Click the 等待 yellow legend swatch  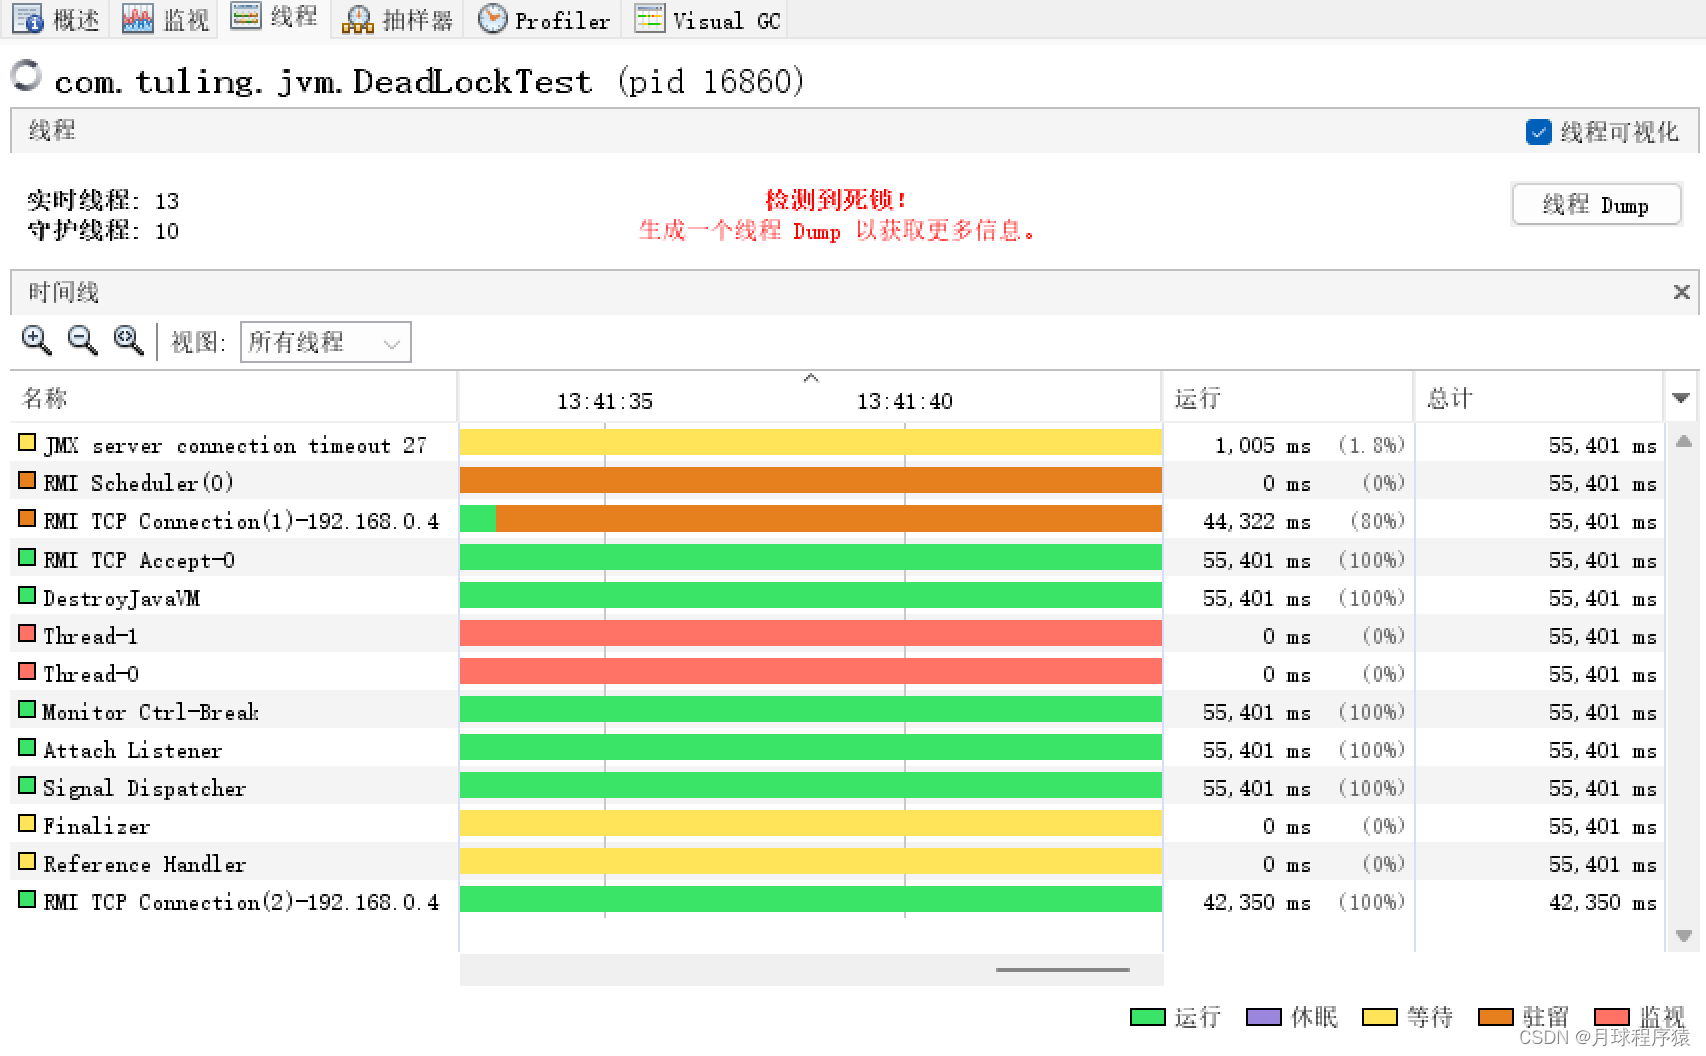click(x=1380, y=1017)
